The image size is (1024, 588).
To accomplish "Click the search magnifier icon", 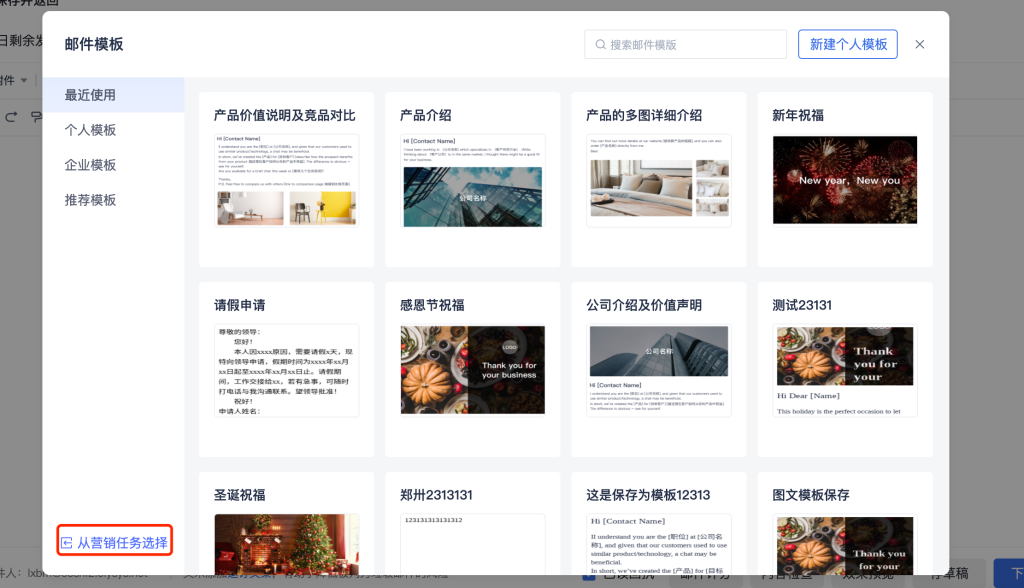I will 600,44.
